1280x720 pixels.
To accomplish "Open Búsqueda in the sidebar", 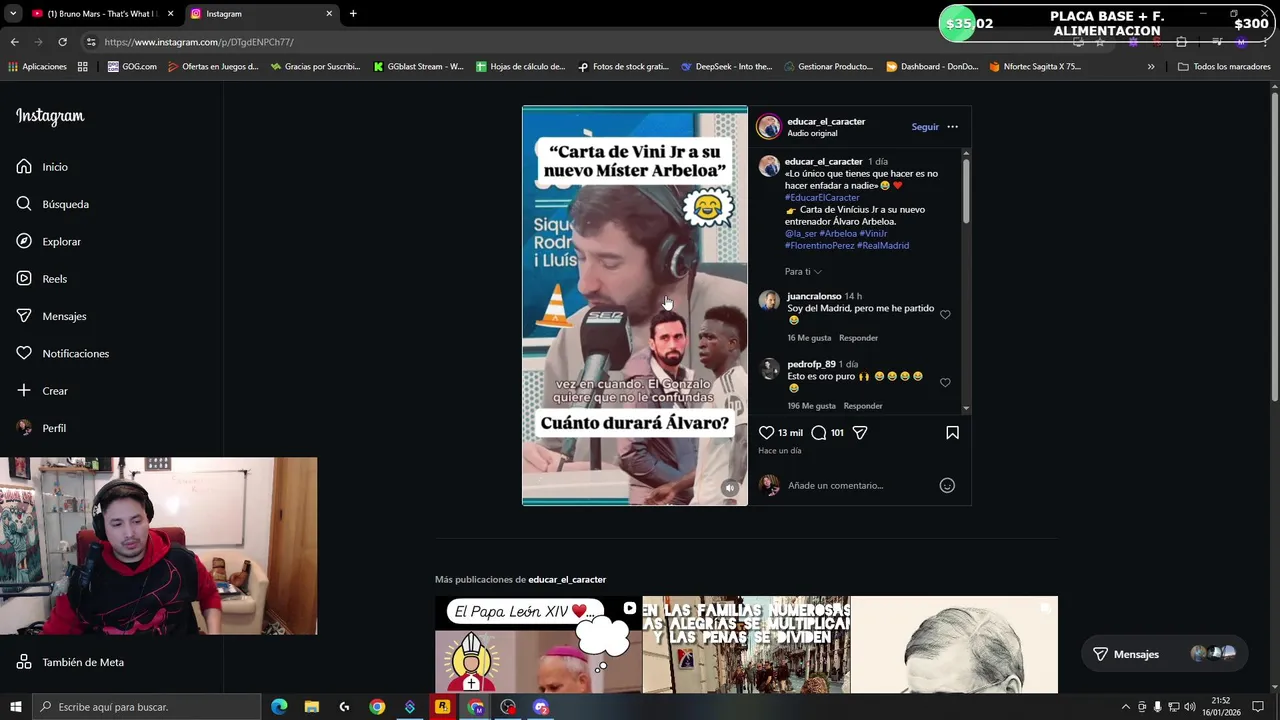I will coord(52,204).
